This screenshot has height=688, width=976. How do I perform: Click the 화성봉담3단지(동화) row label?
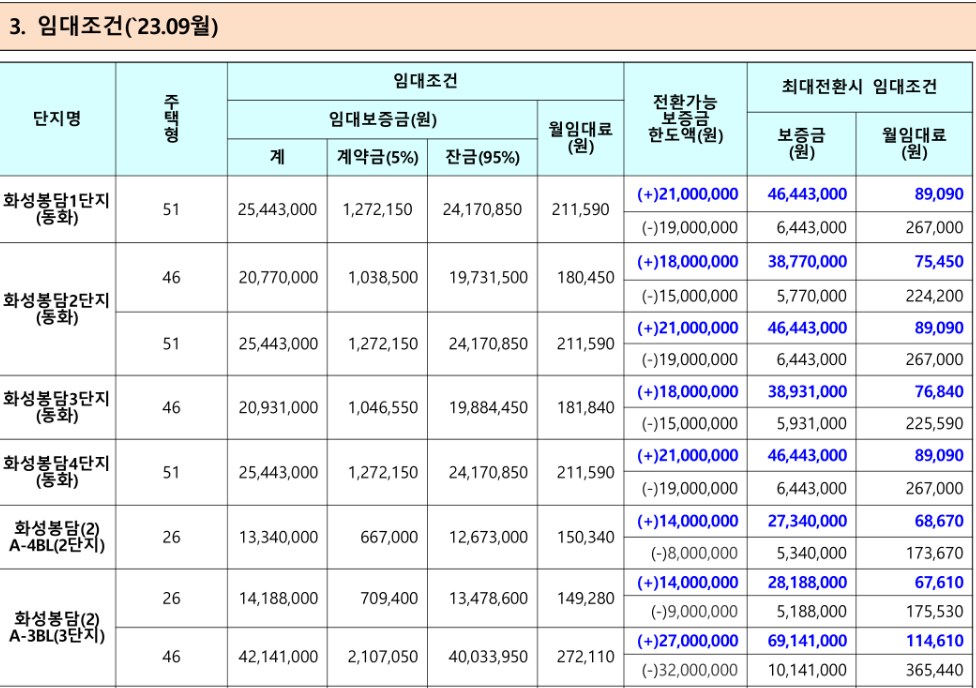[58, 404]
